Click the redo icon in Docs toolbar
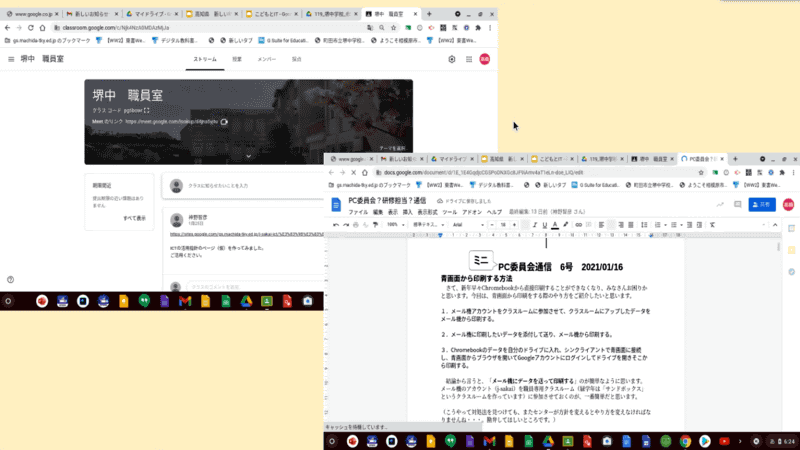 (346, 225)
